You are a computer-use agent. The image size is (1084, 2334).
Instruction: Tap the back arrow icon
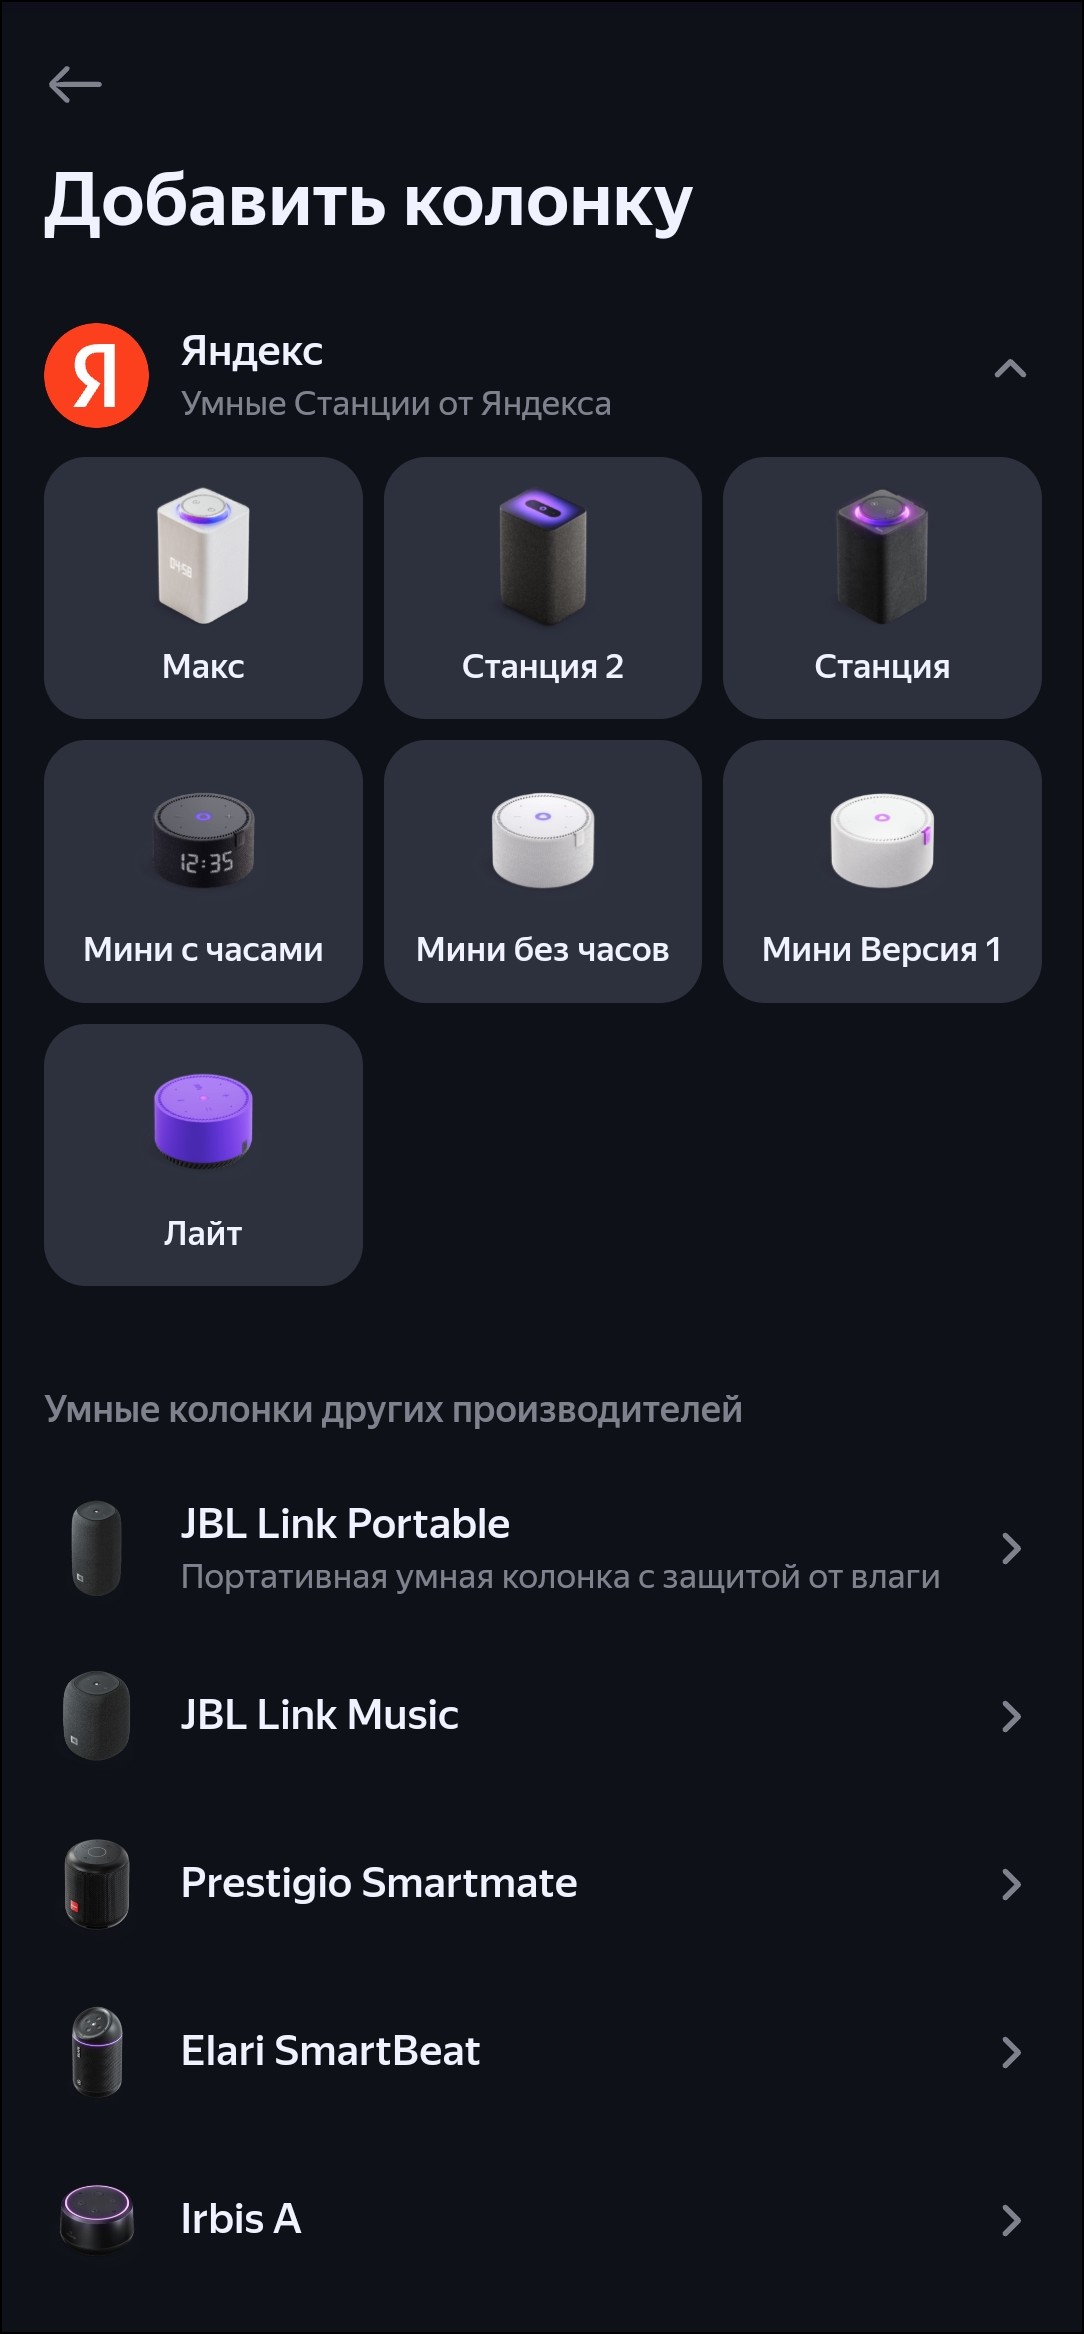tap(75, 84)
